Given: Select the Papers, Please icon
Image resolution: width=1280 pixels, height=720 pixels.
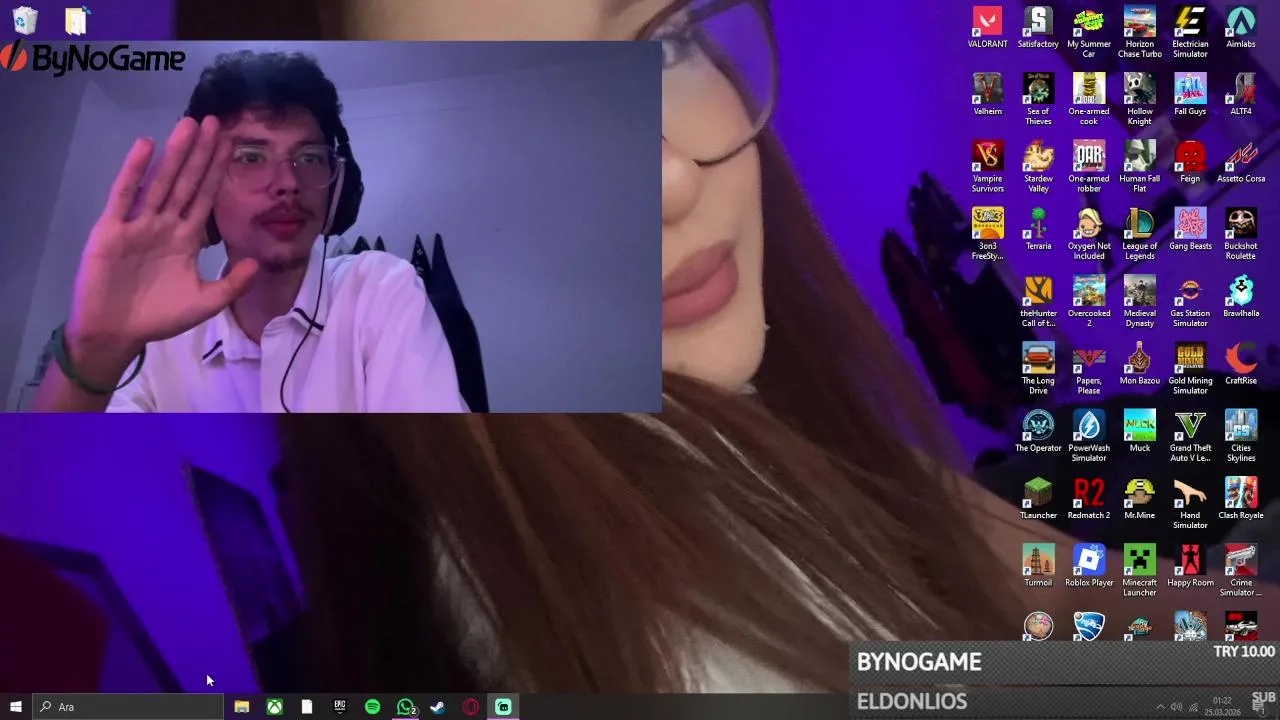Looking at the screenshot, I should coord(1089,367).
